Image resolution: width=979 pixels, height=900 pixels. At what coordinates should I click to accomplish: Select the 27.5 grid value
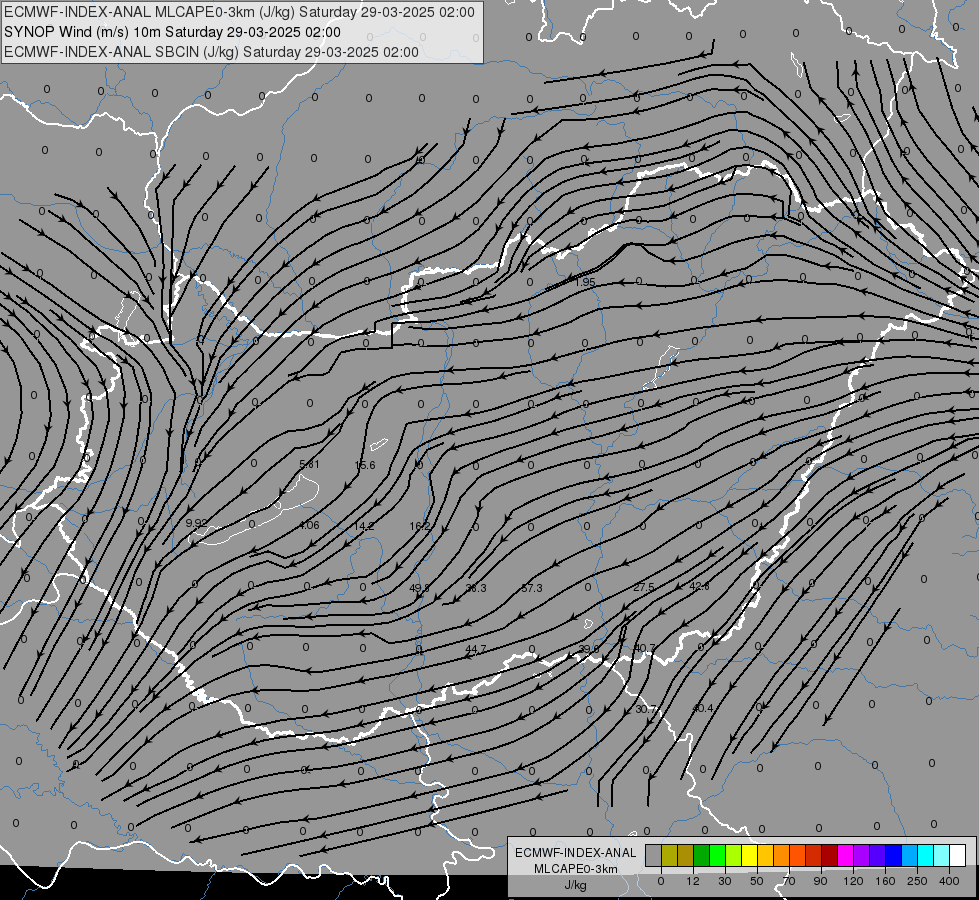[644, 587]
